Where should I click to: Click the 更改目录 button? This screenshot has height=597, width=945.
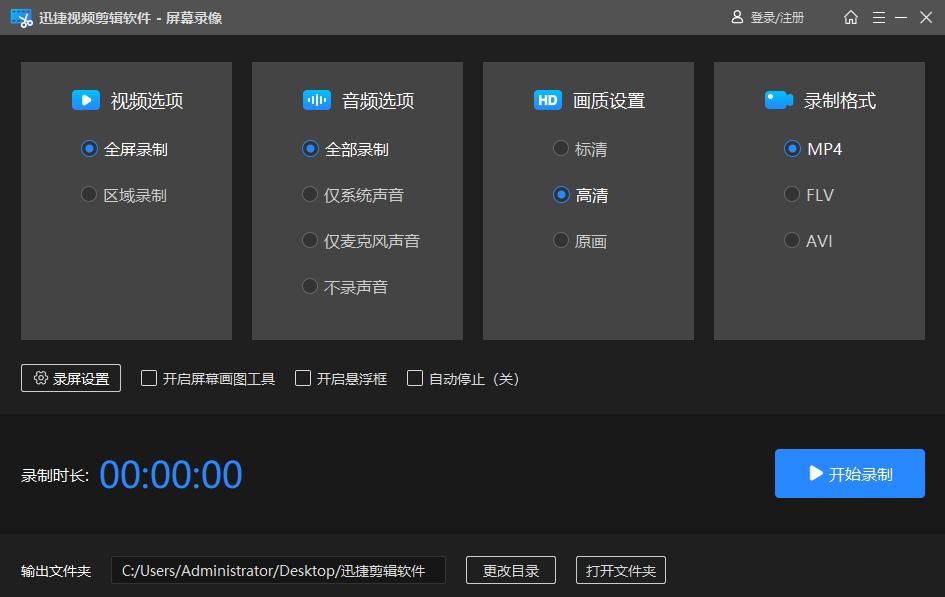click(511, 570)
